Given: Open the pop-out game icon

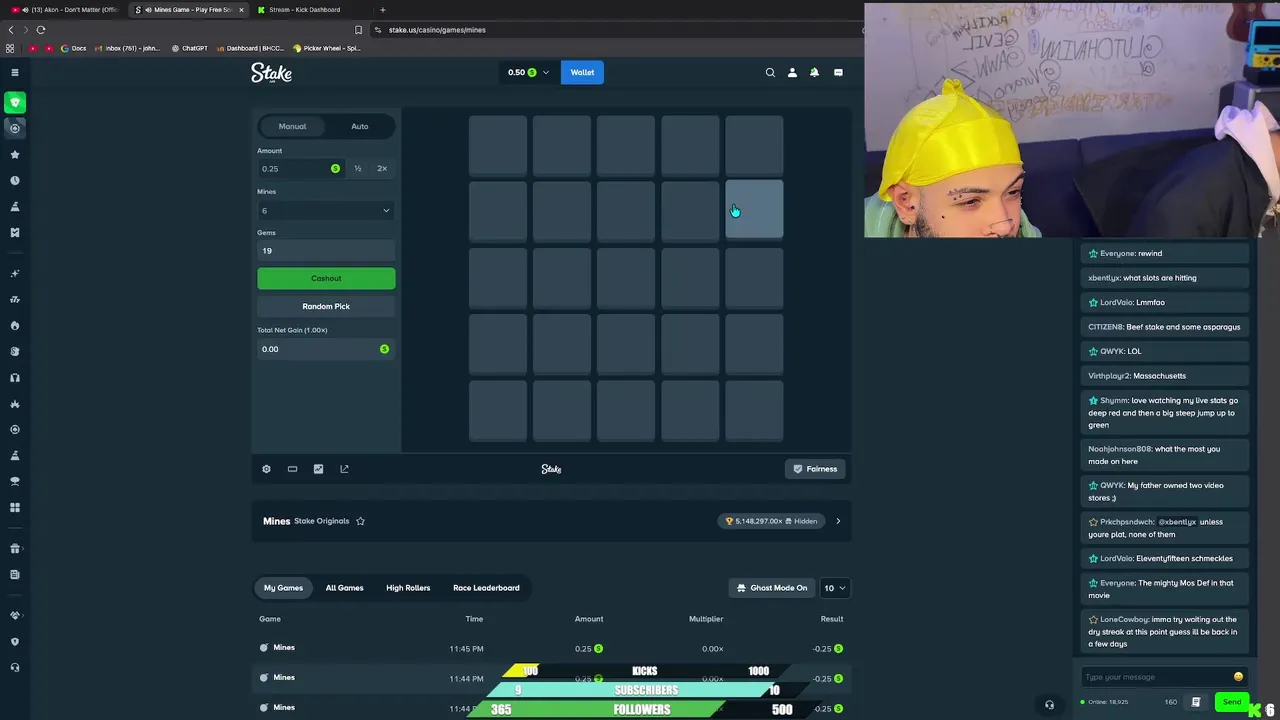Looking at the screenshot, I should [344, 469].
